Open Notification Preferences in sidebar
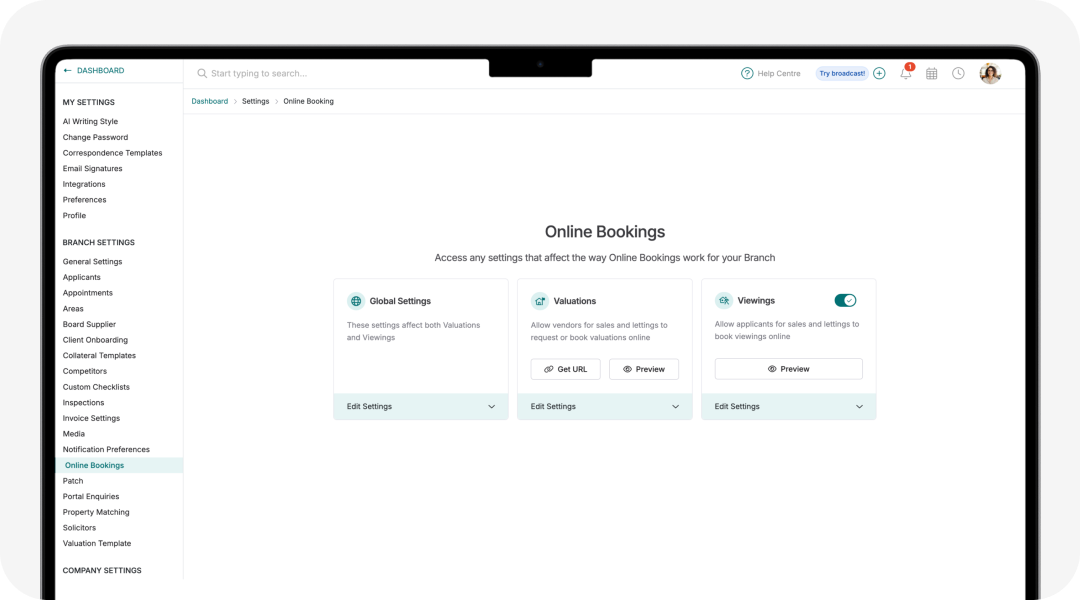 106,449
